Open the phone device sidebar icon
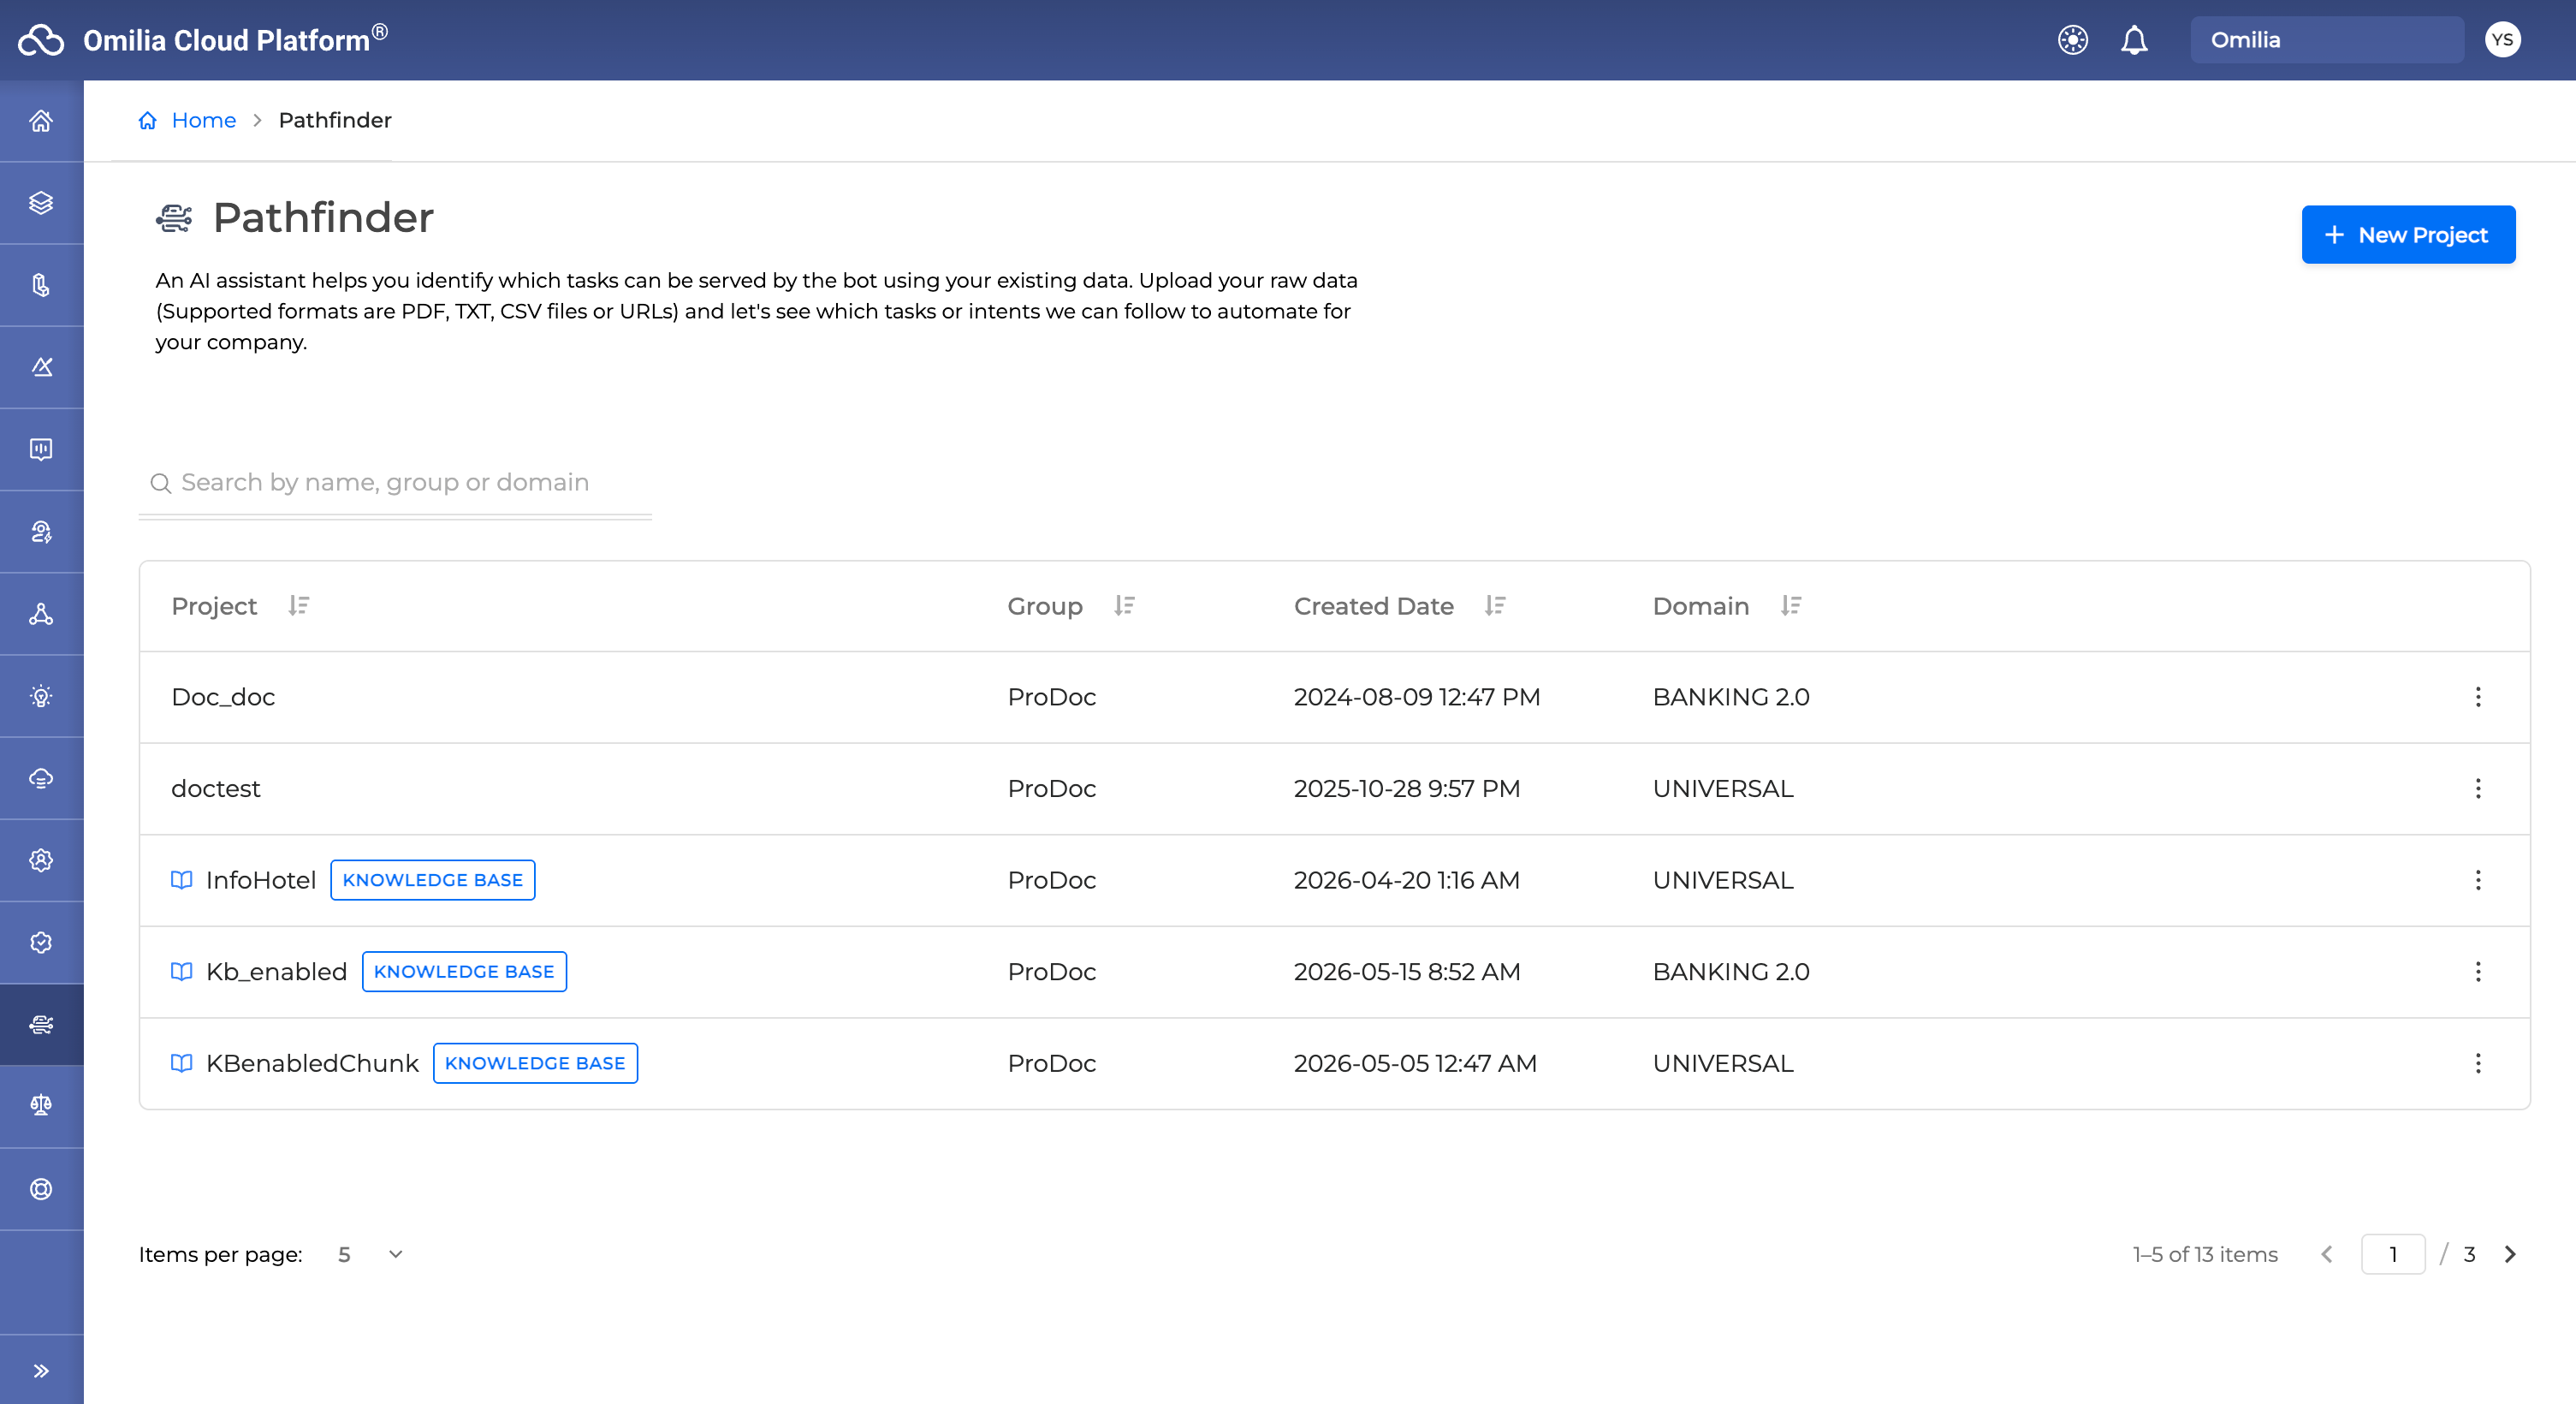Image resolution: width=2576 pixels, height=1404 pixels. (41, 285)
